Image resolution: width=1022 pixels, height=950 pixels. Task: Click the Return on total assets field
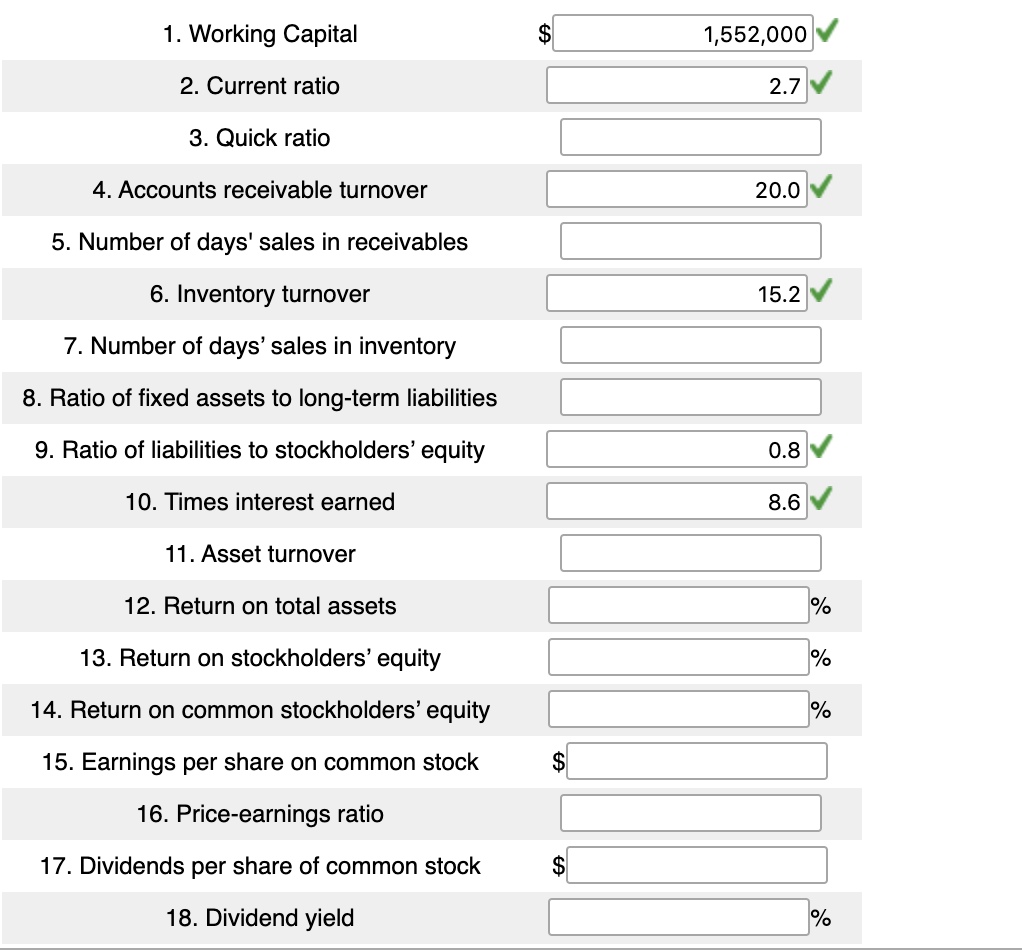pyautogui.click(x=677, y=605)
